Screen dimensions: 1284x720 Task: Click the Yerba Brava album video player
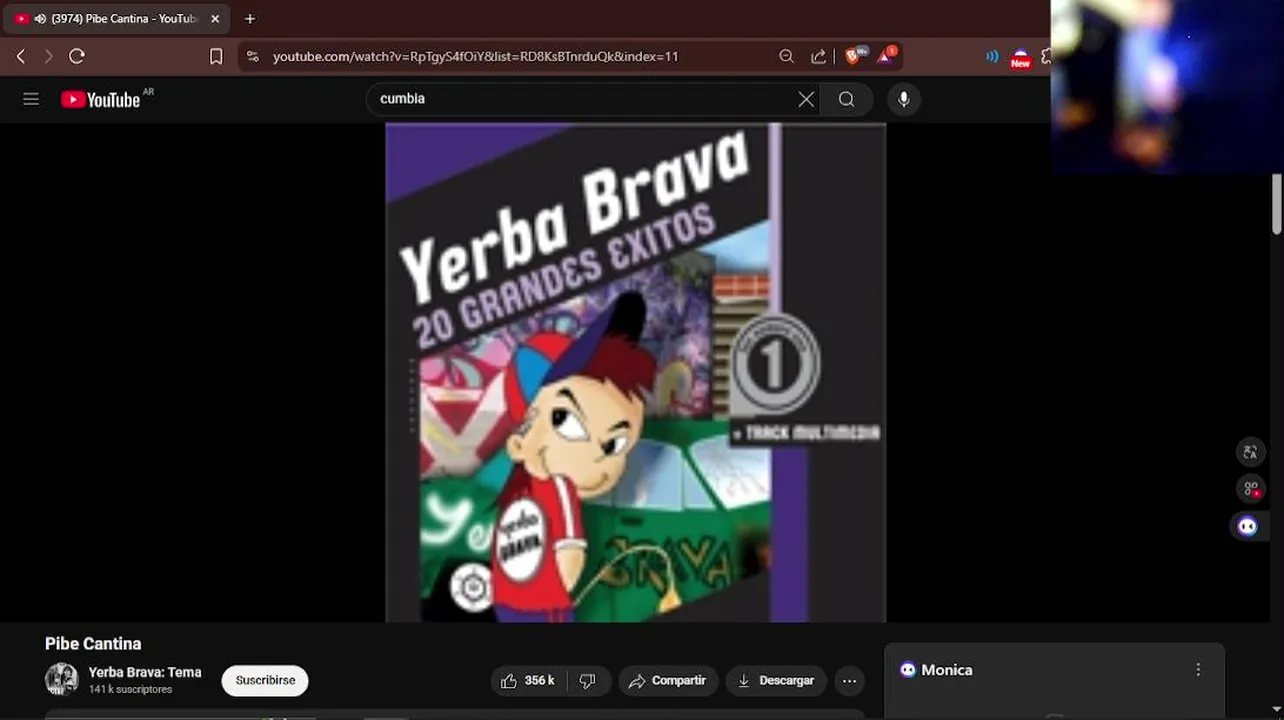click(635, 372)
